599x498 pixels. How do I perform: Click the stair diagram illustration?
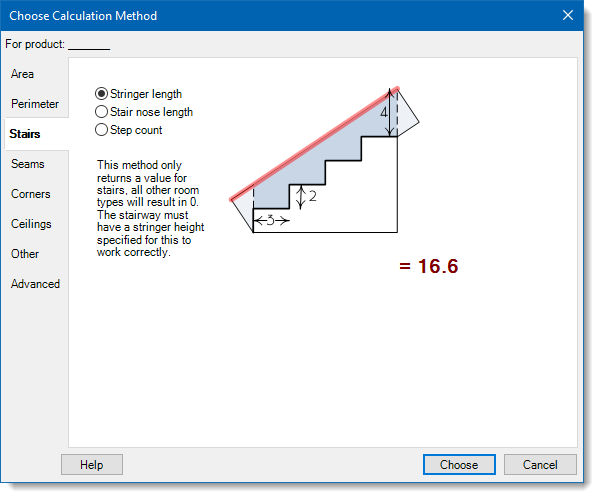325,160
